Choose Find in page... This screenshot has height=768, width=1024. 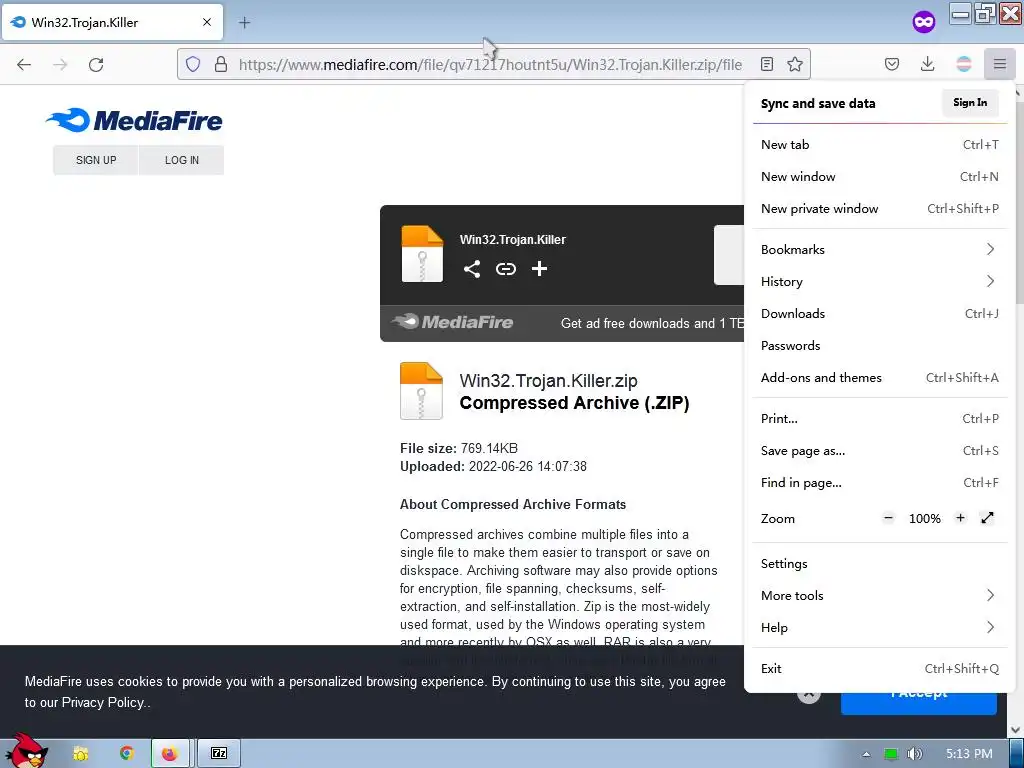[880, 483]
